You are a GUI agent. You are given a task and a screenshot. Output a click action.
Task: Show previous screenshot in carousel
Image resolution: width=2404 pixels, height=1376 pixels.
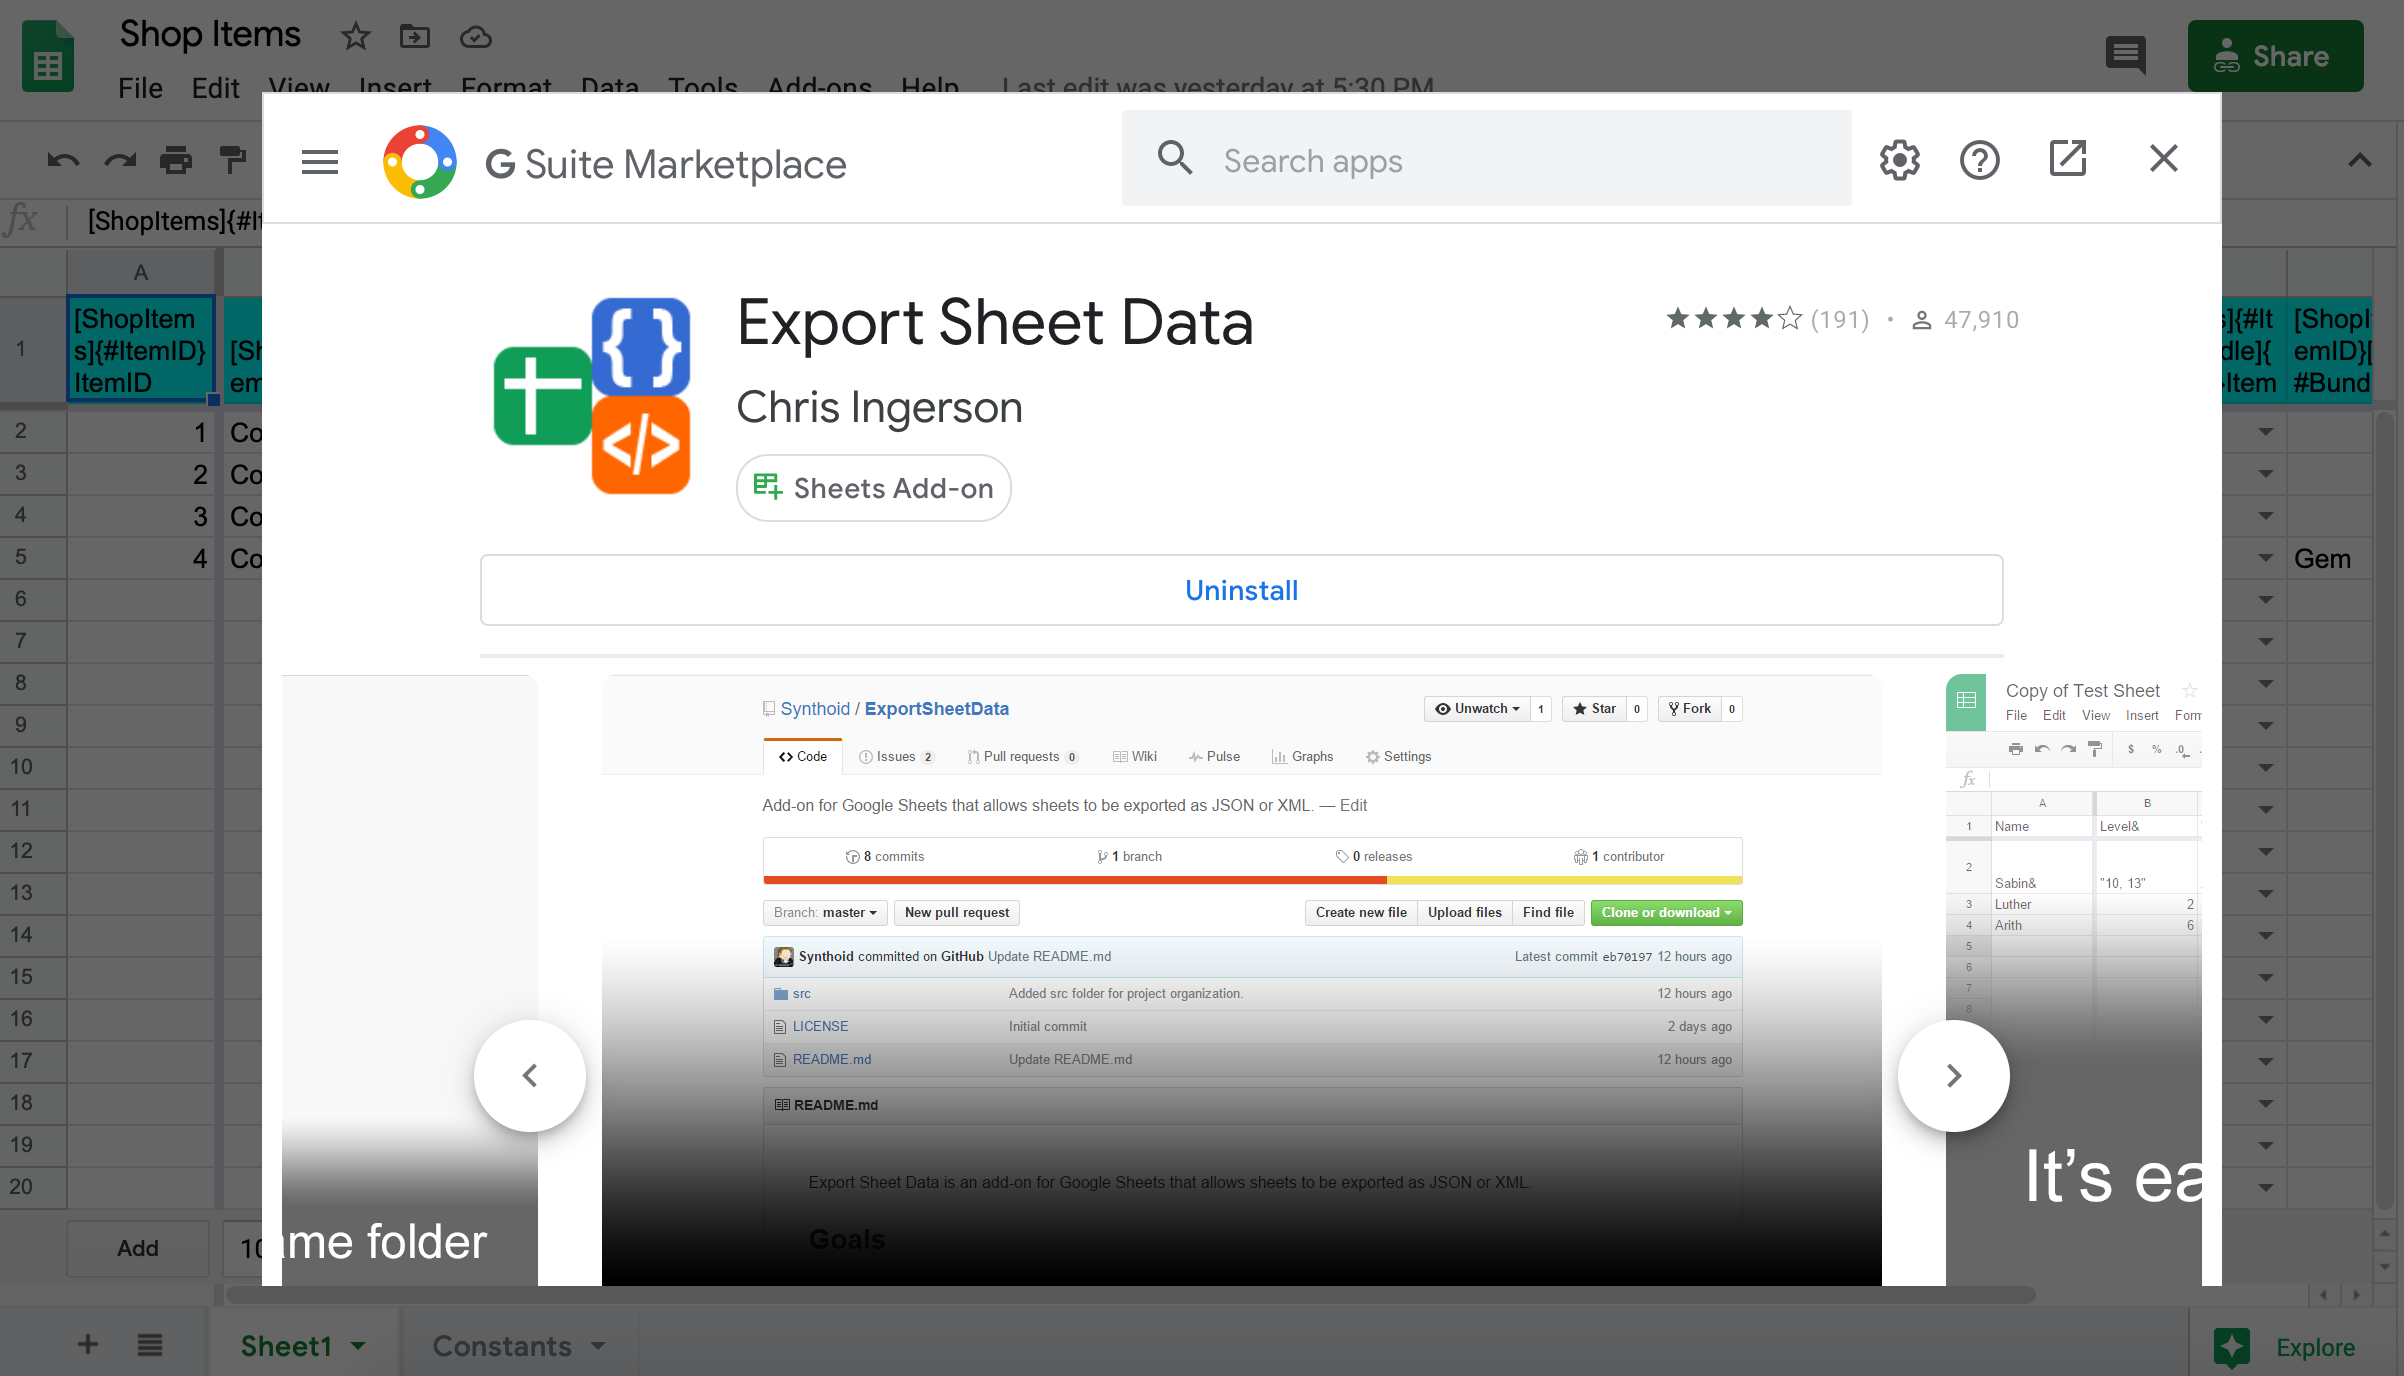(530, 1076)
